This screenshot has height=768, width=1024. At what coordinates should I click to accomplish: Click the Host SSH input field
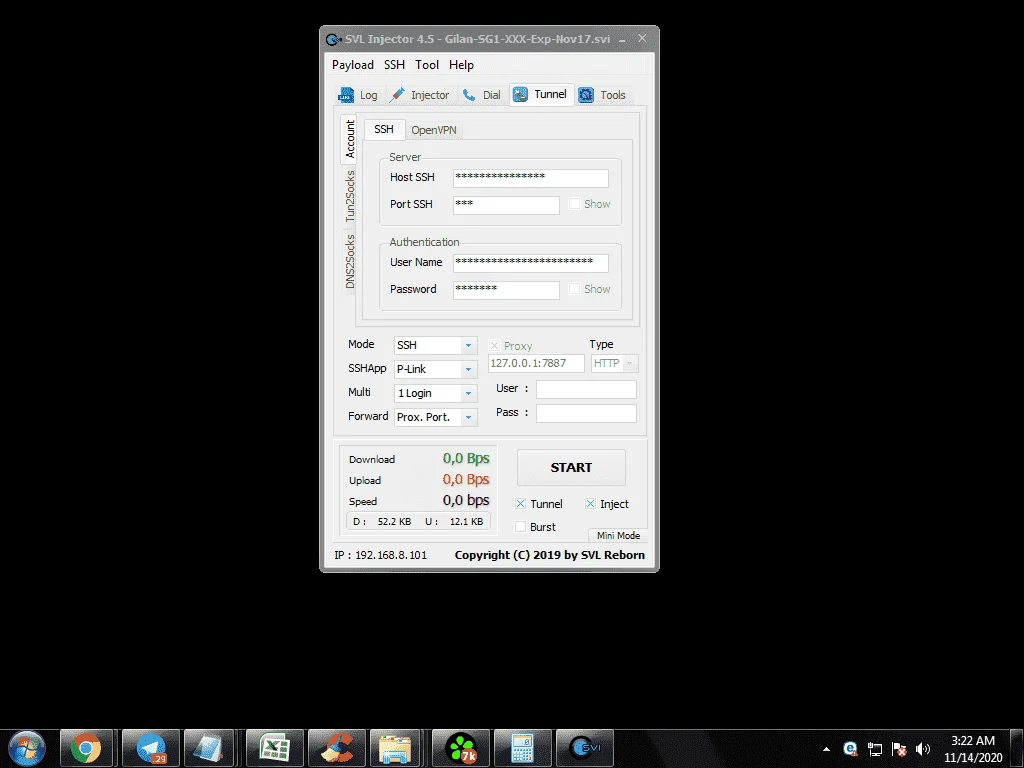tap(531, 178)
